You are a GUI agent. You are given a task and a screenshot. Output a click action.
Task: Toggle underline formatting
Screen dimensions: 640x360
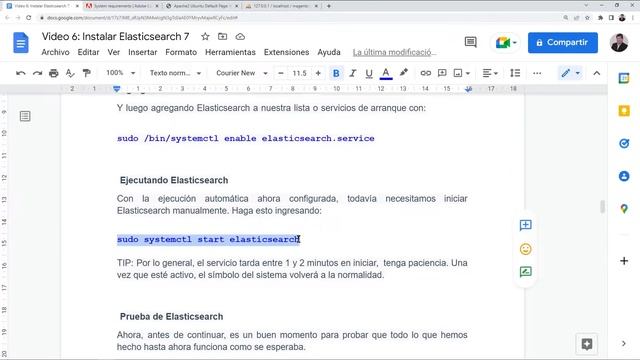(369, 73)
